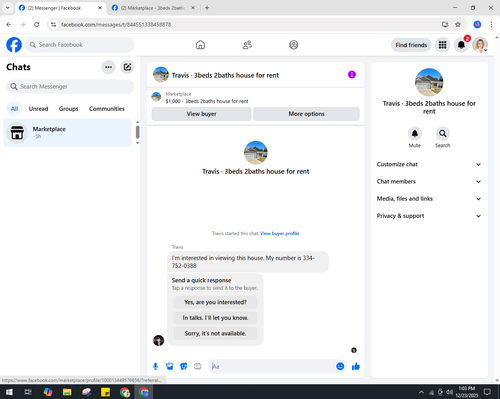Open the Facebook logo home link

click(x=14, y=45)
